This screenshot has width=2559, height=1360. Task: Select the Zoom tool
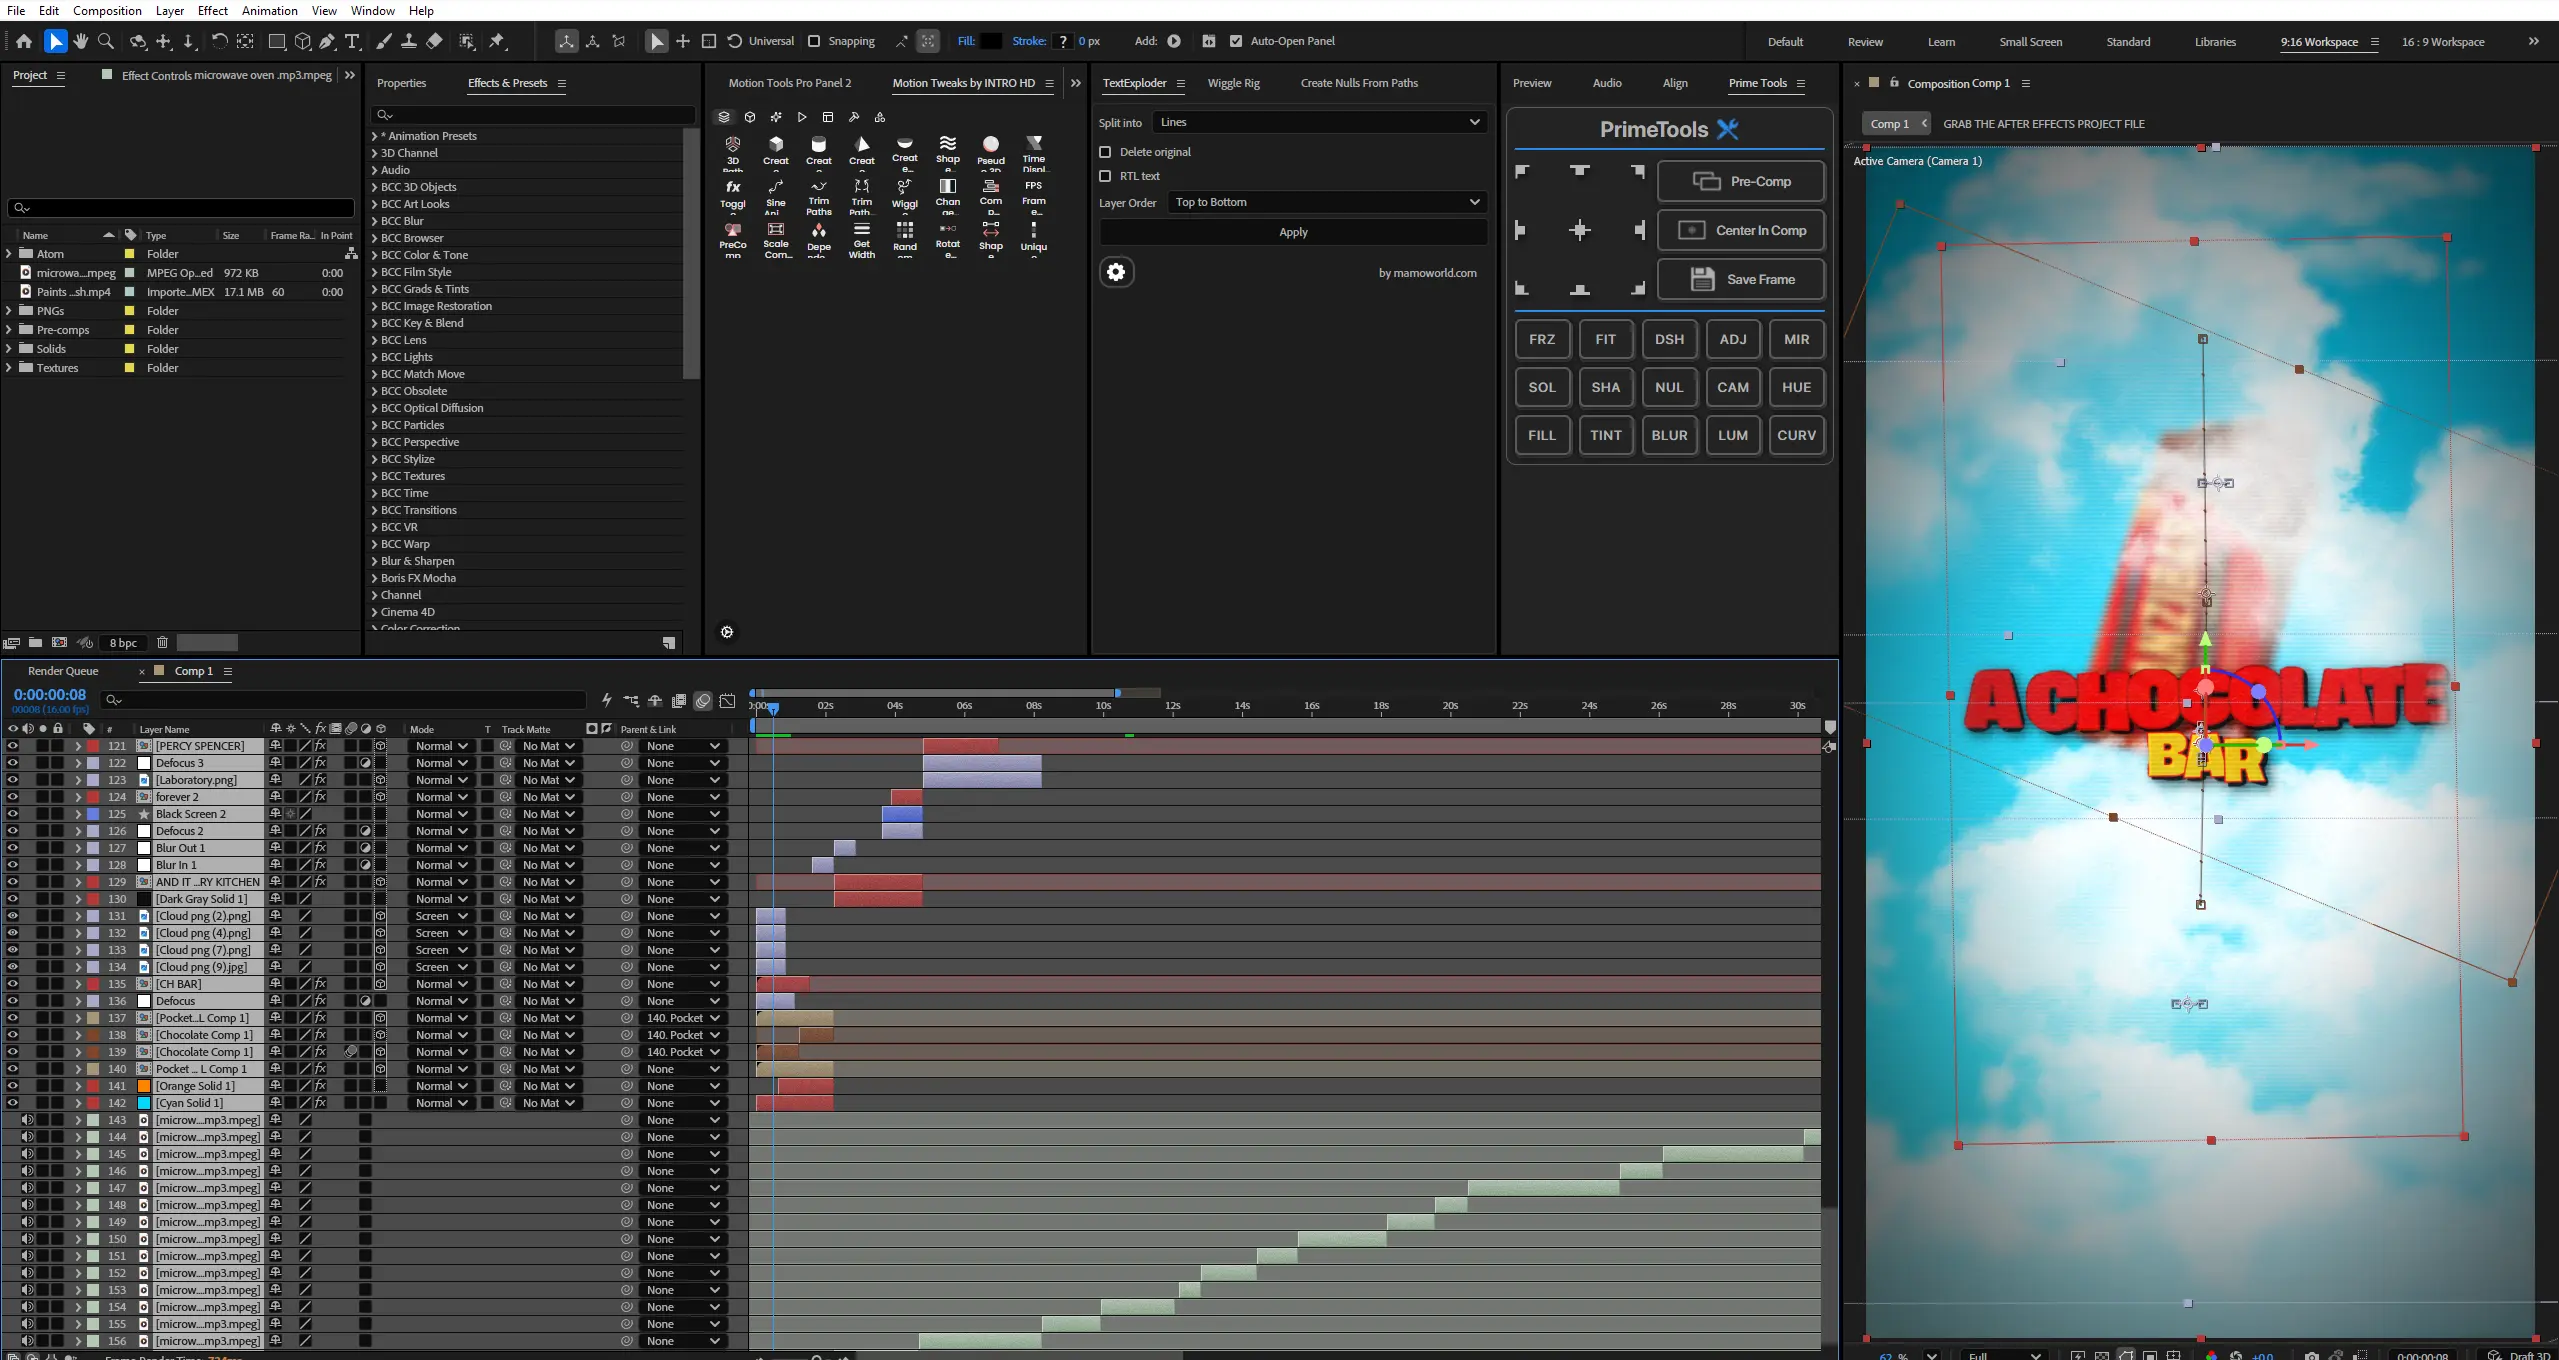[106, 41]
